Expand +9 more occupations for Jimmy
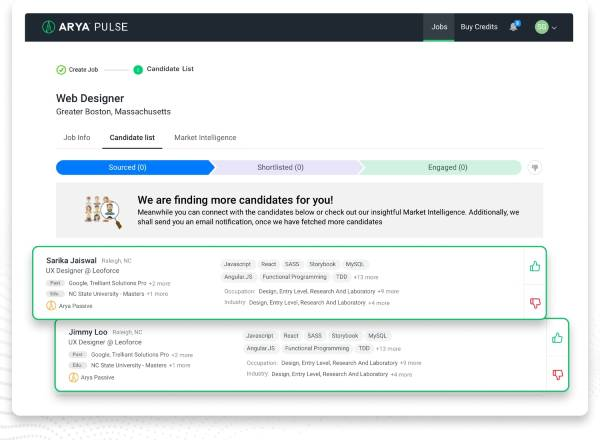 click(x=411, y=363)
